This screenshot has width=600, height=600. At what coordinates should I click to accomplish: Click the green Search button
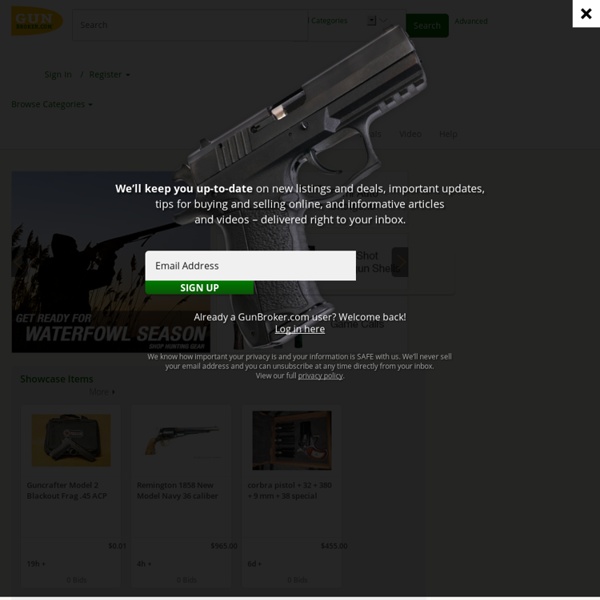427,26
